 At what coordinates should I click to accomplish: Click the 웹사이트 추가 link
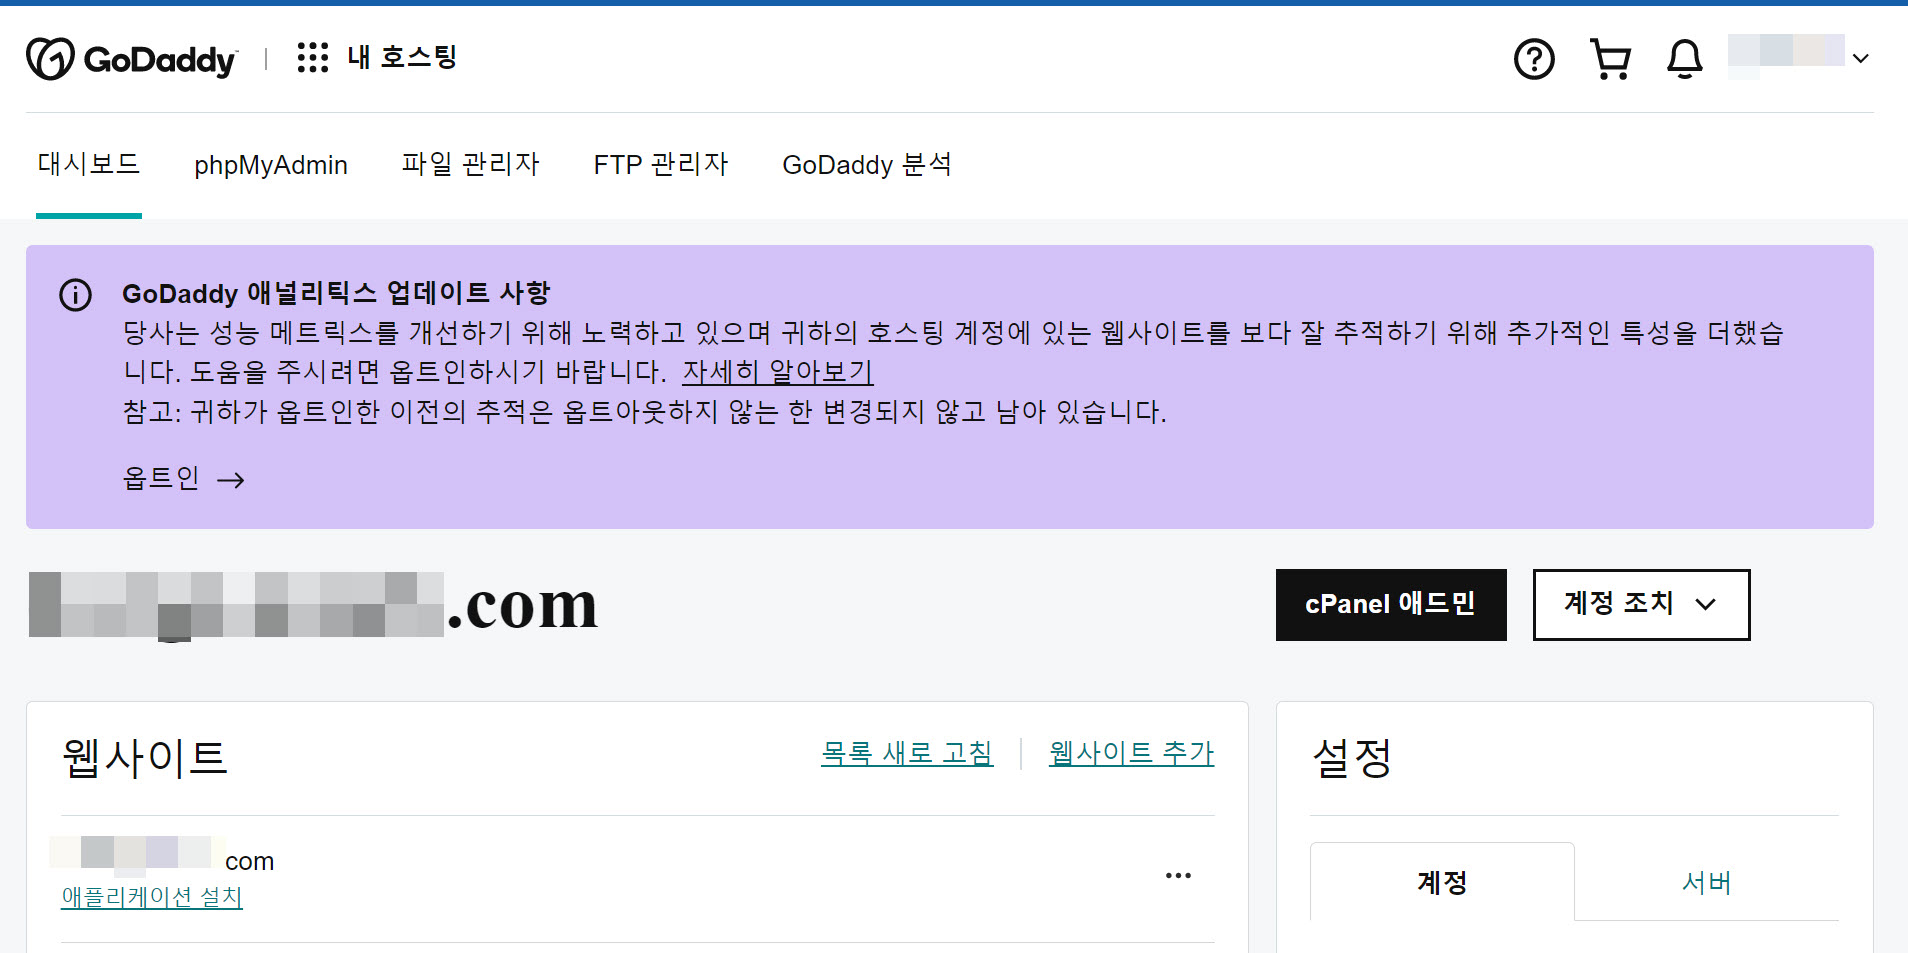pyautogui.click(x=1130, y=753)
